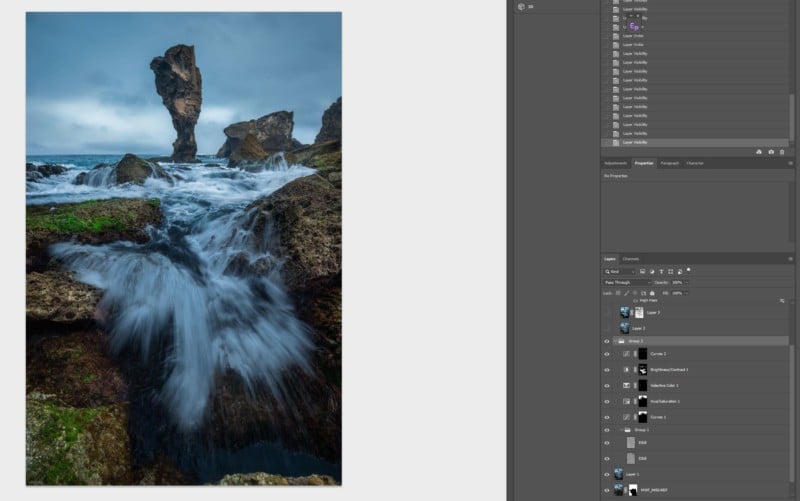The width and height of the screenshot is (800, 501).
Task: Open the Properties panel flyout menu
Action: click(790, 163)
